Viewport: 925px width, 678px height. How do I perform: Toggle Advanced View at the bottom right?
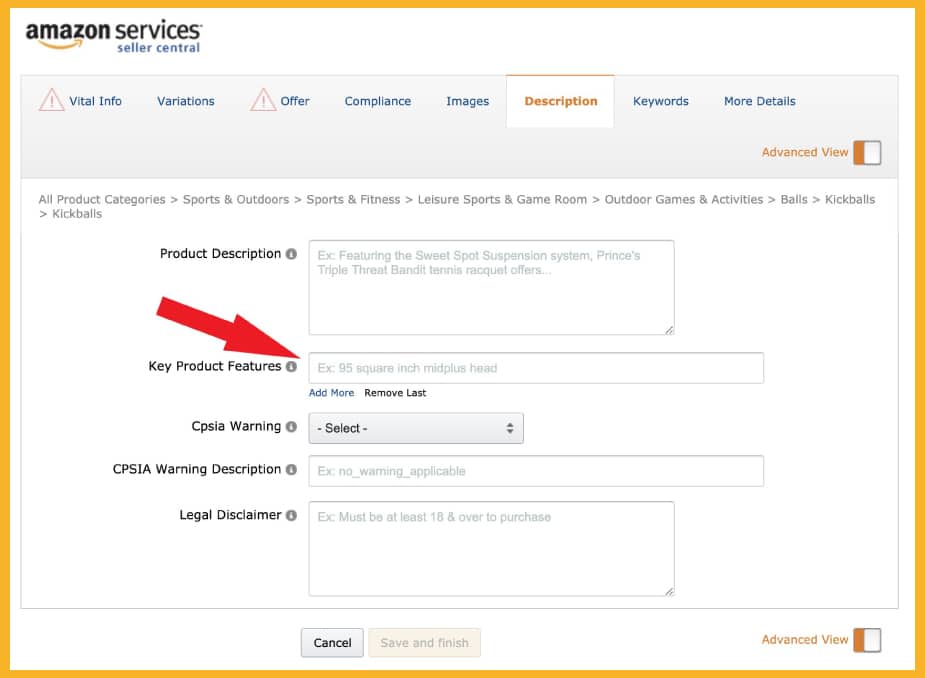(x=867, y=639)
